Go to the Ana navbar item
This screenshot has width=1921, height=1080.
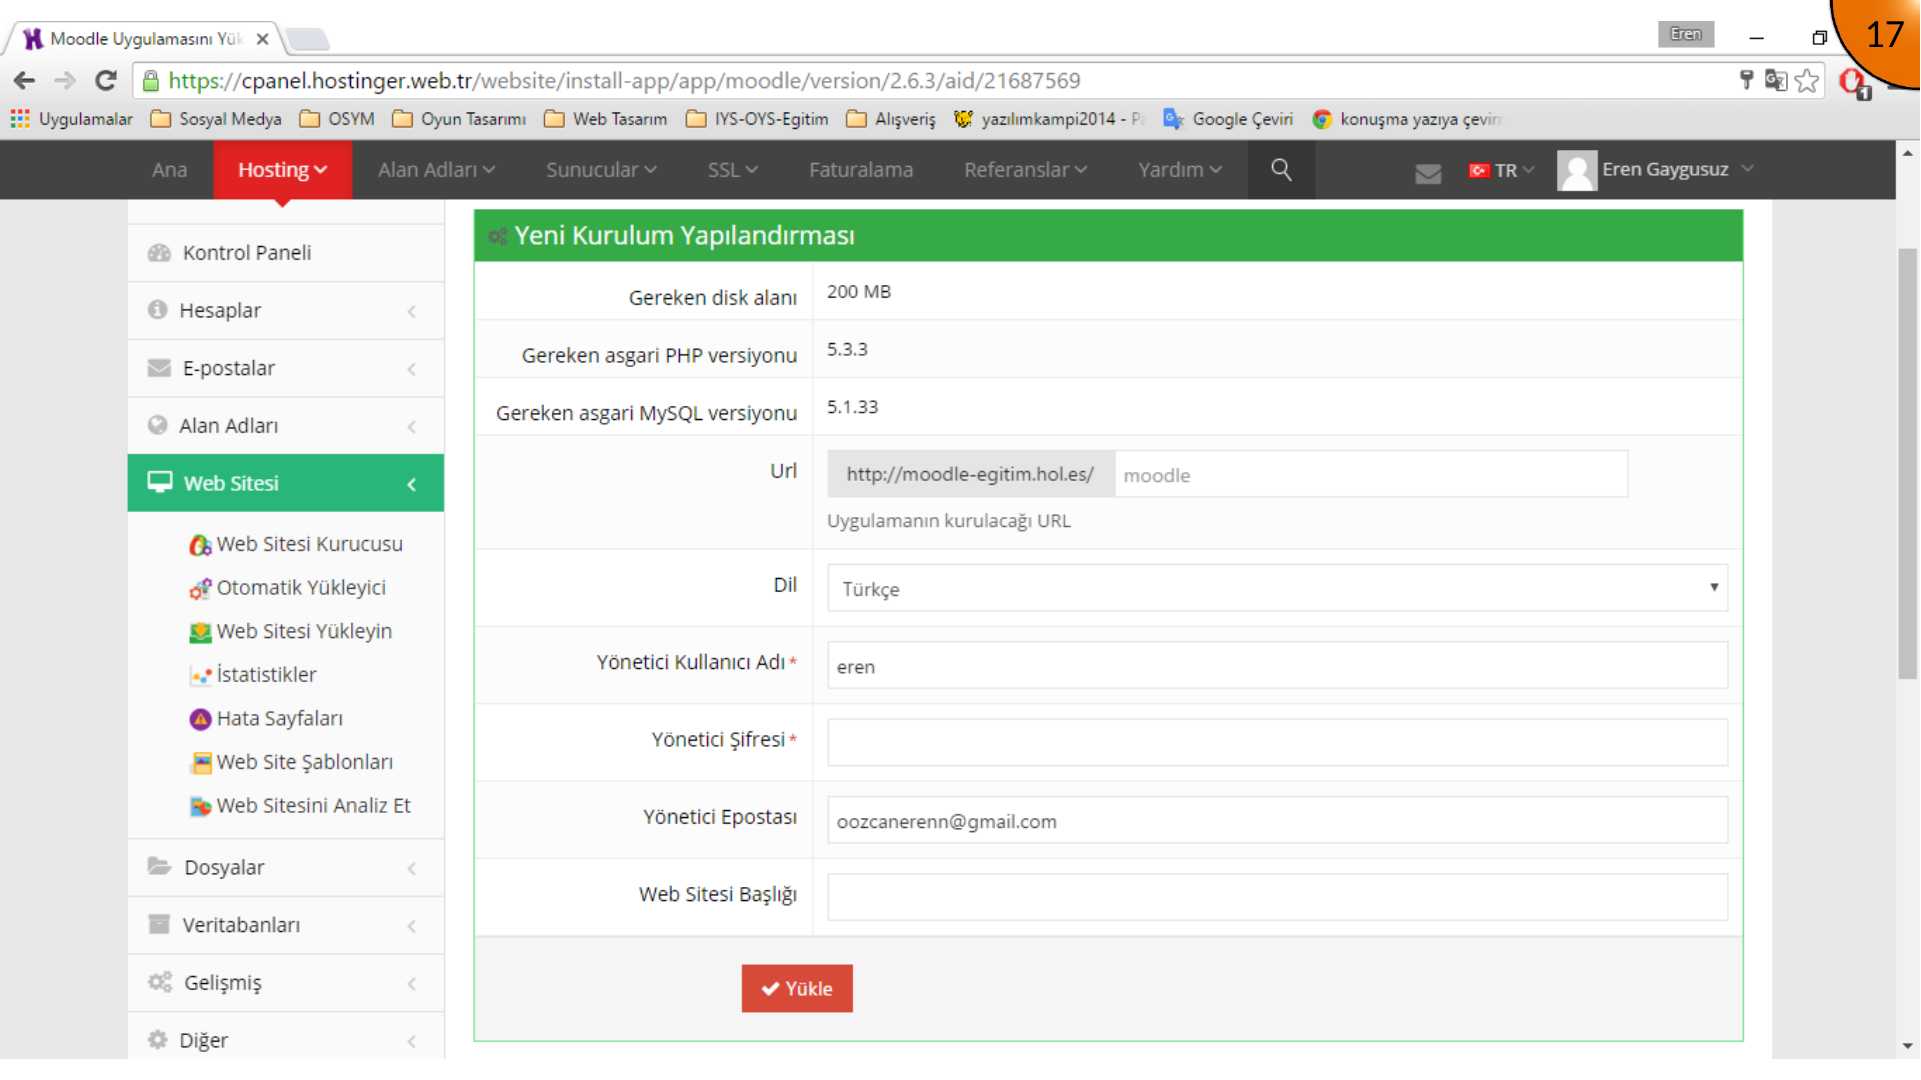[x=170, y=170]
